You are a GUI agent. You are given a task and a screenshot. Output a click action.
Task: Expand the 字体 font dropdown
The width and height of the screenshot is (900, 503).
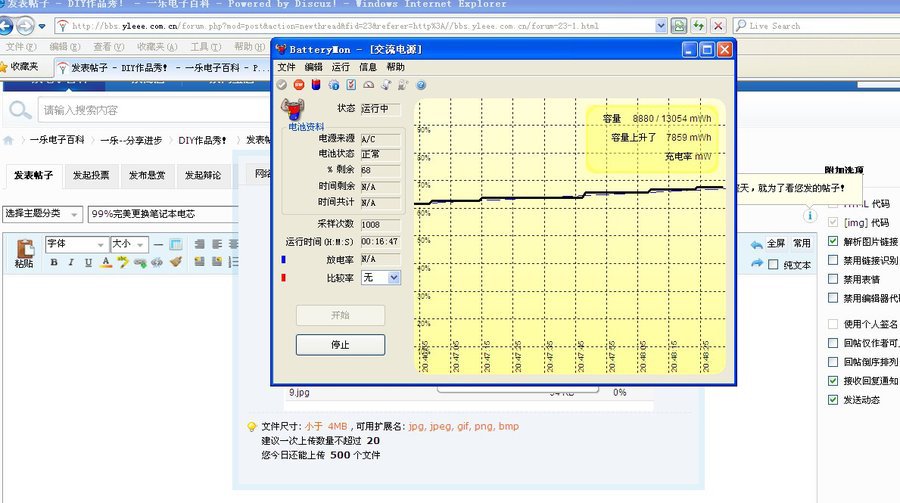coord(76,244)
